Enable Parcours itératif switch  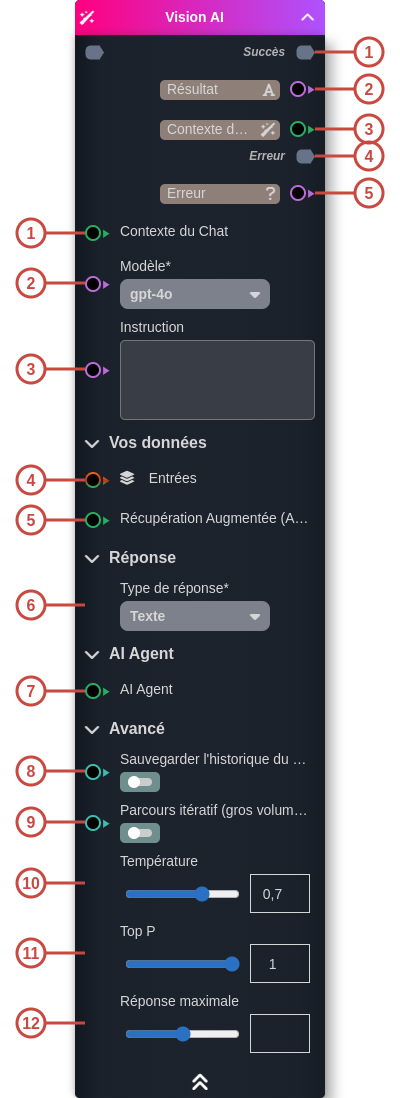[140, 833]
